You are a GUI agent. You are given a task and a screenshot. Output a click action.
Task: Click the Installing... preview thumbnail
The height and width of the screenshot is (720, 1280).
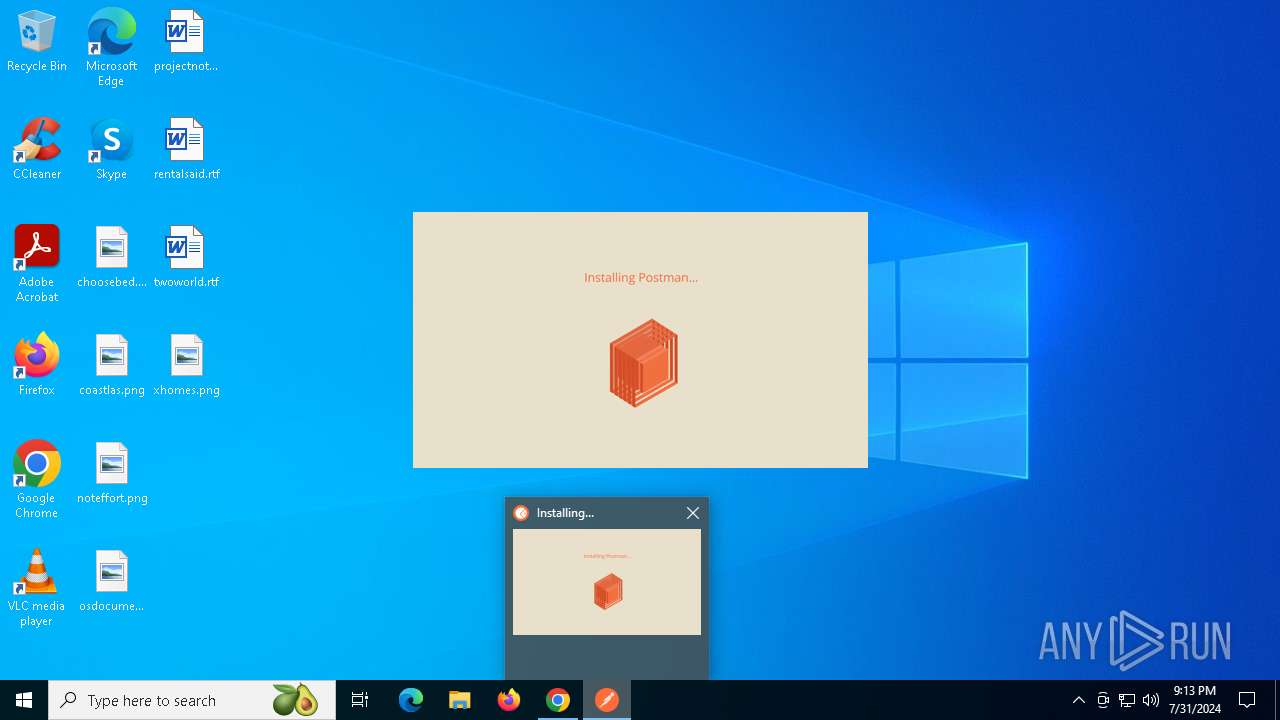[x=607, y=582]
